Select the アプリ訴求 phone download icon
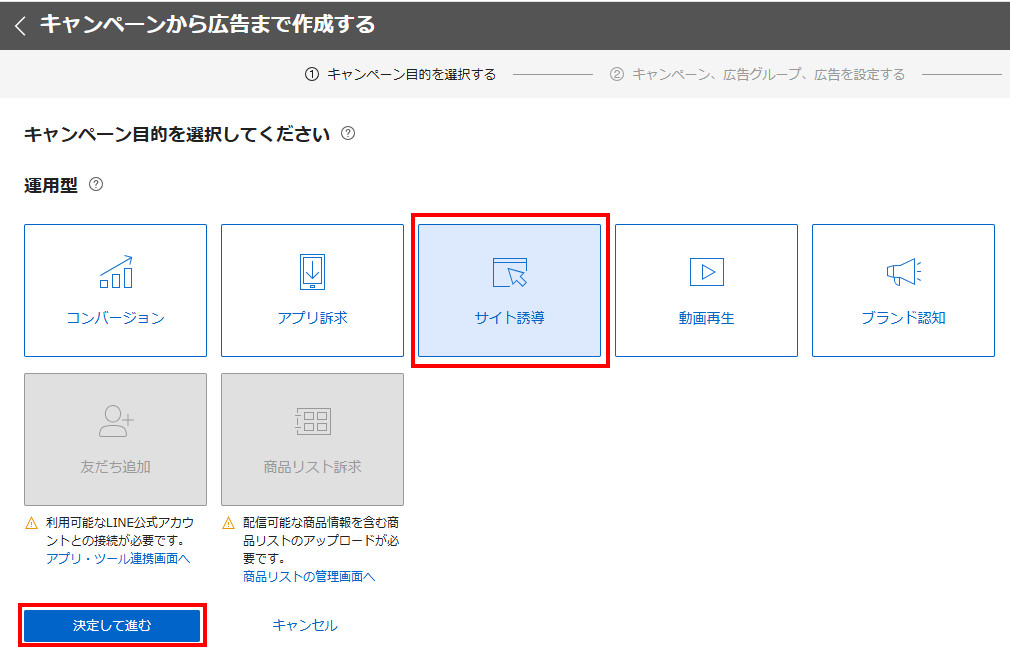 pyautogui.click(x=312, y=272)
